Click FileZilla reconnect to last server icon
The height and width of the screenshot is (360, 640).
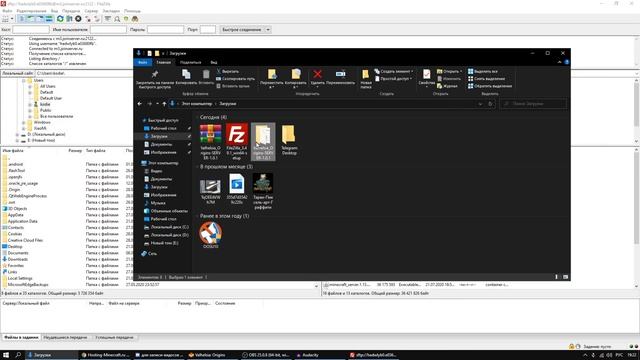click(97, 19)
